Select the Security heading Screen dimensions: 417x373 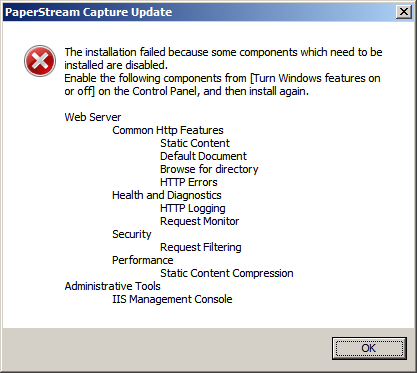(132, 234)
